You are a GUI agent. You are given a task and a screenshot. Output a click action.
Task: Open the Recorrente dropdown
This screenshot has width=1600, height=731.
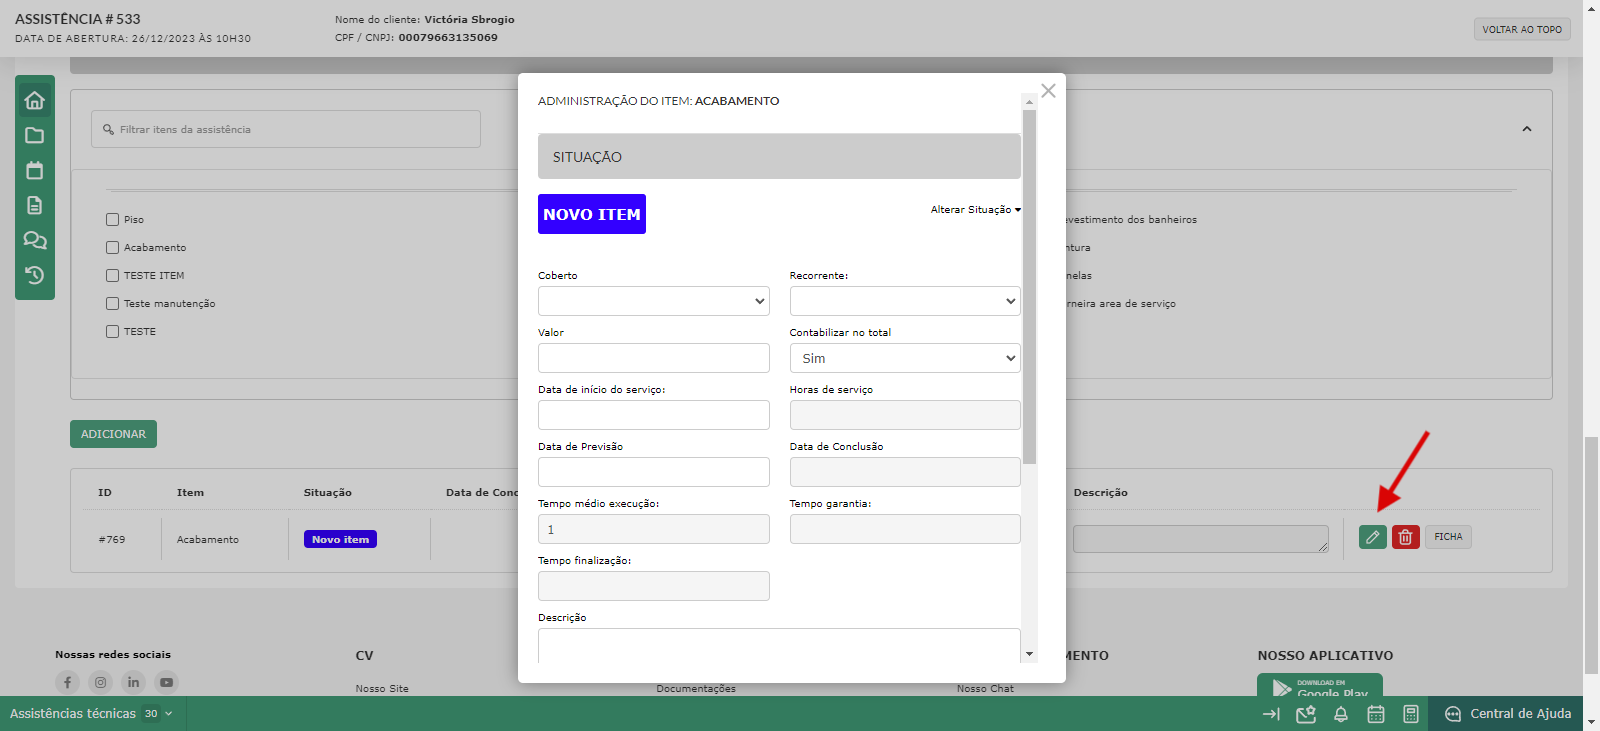(x=905, y=301)
